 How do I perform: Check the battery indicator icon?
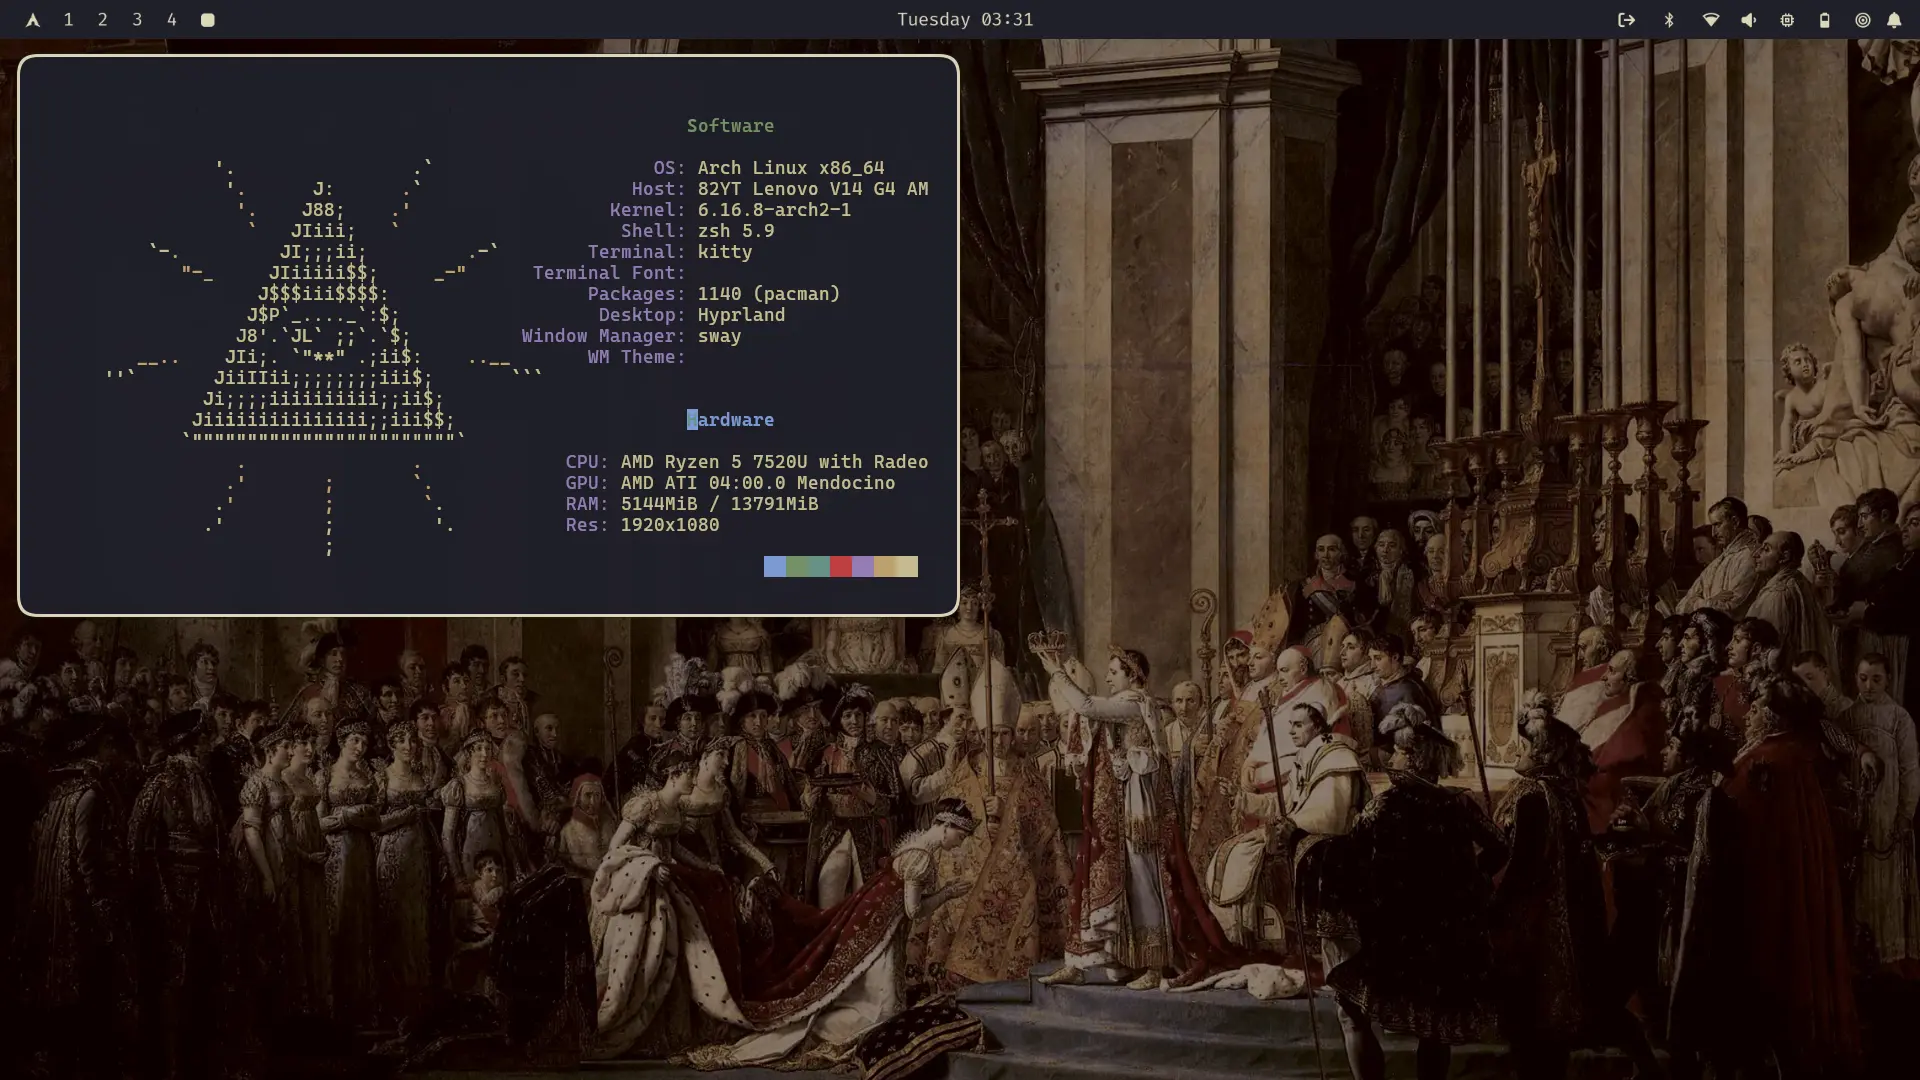point(1824,19)
